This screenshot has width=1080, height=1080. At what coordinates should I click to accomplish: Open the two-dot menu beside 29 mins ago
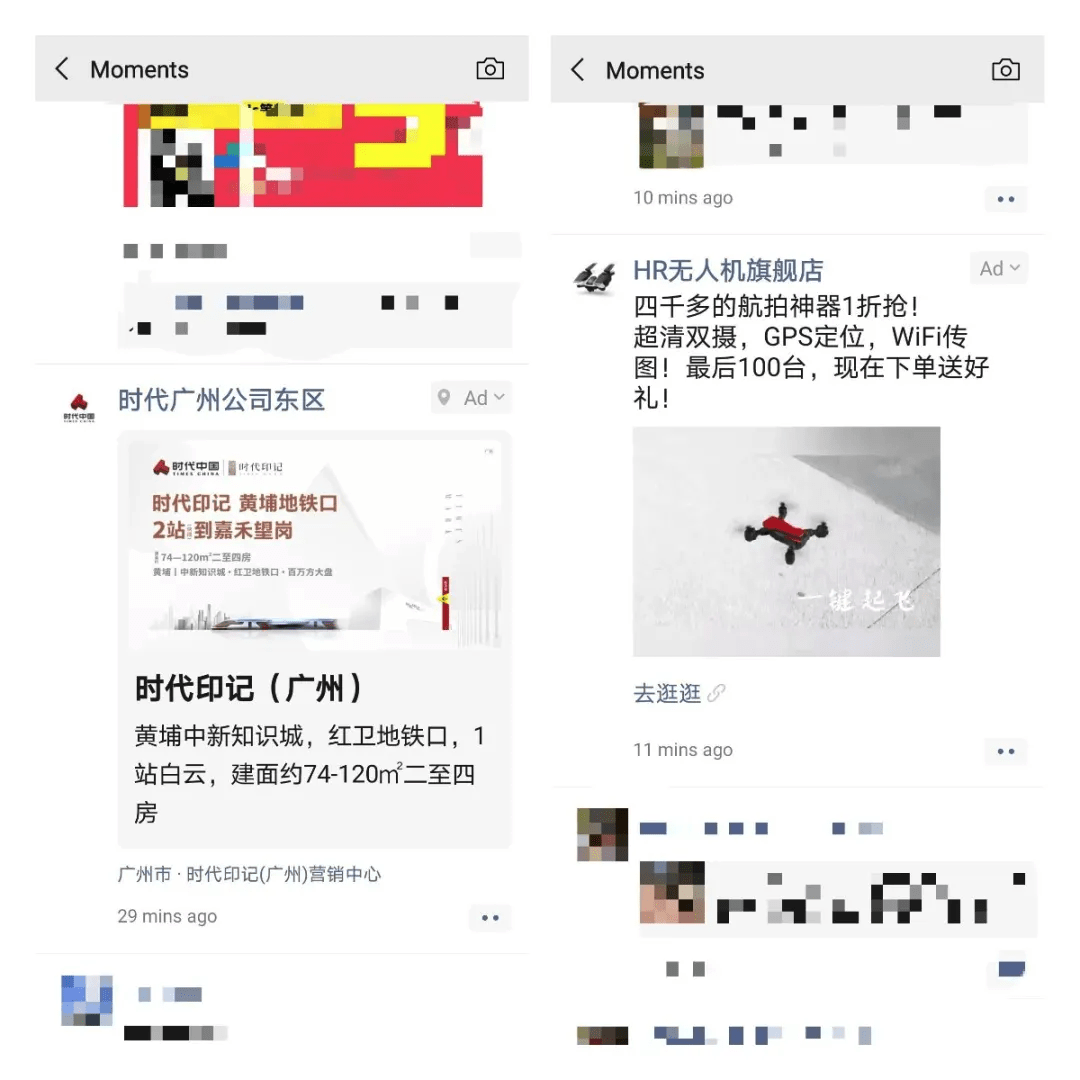tap(490, 917)
